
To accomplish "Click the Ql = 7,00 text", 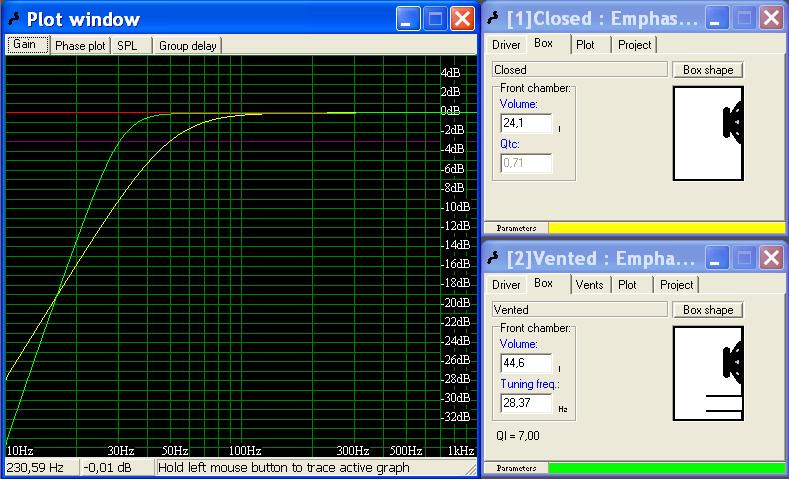I will pos(518,436).
